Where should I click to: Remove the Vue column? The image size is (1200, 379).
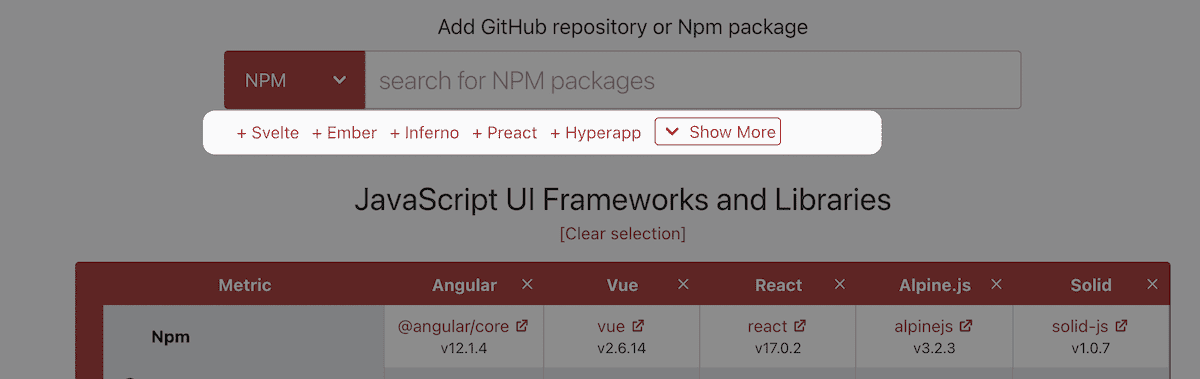[683, 285]
